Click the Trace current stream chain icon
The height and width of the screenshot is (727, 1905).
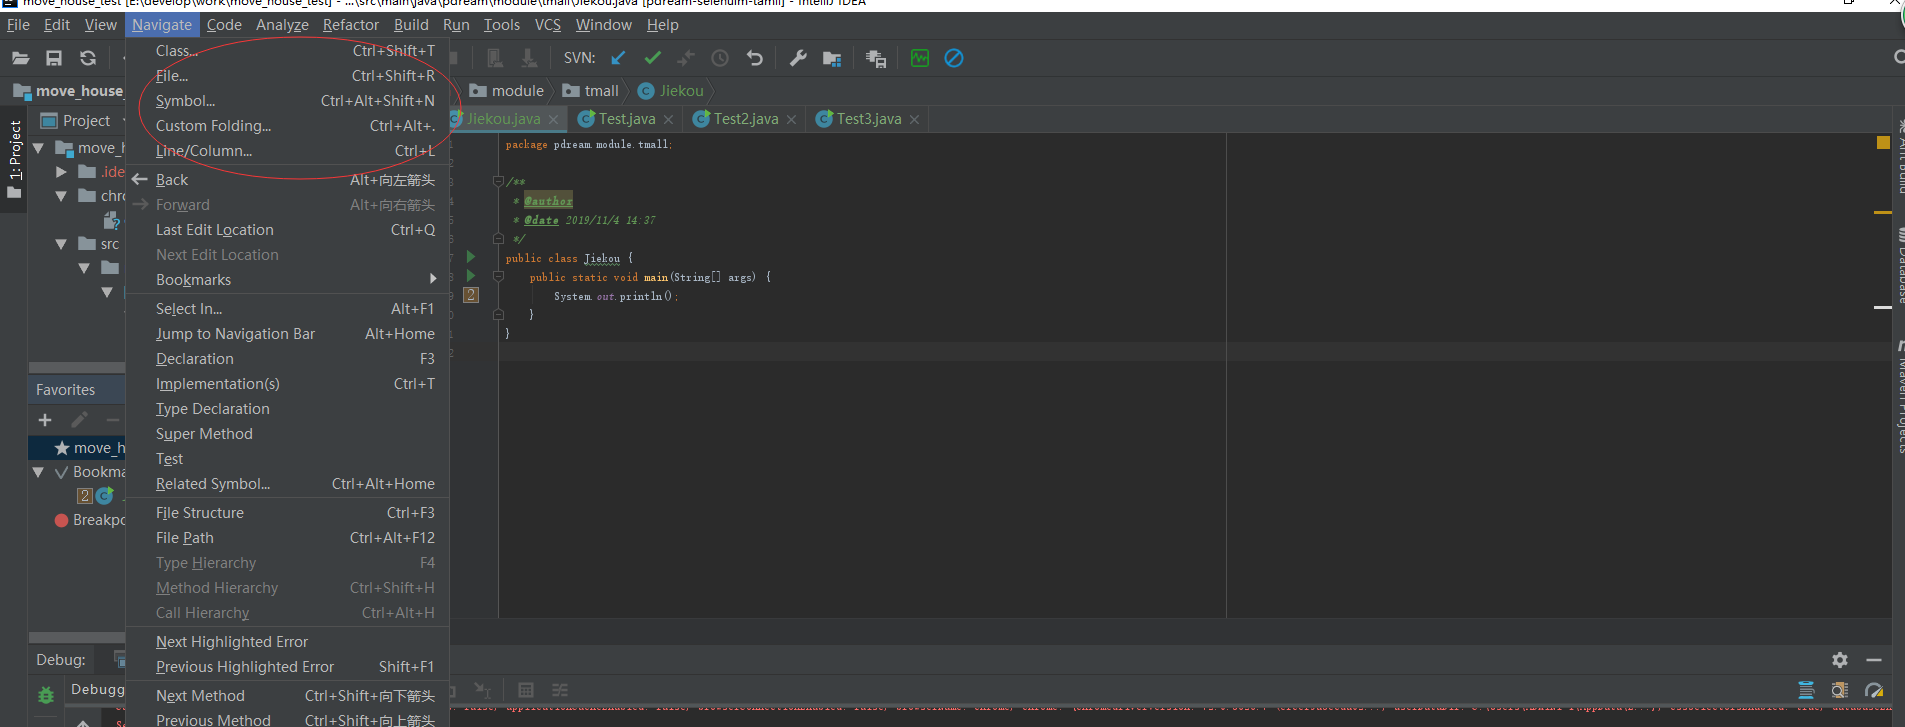[x=560, y=690]
